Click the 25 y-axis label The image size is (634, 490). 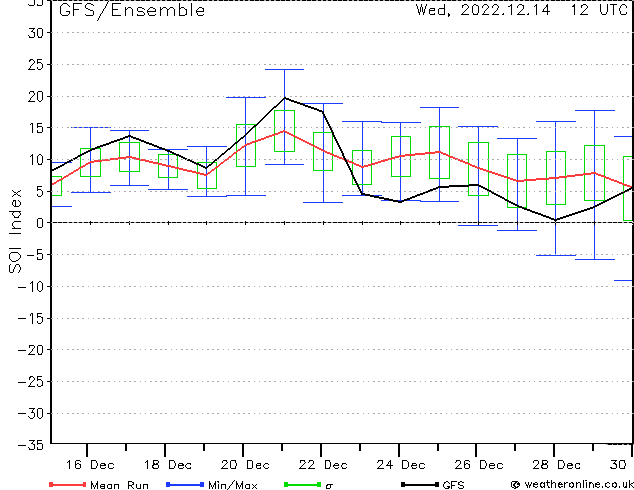point(35,65)
